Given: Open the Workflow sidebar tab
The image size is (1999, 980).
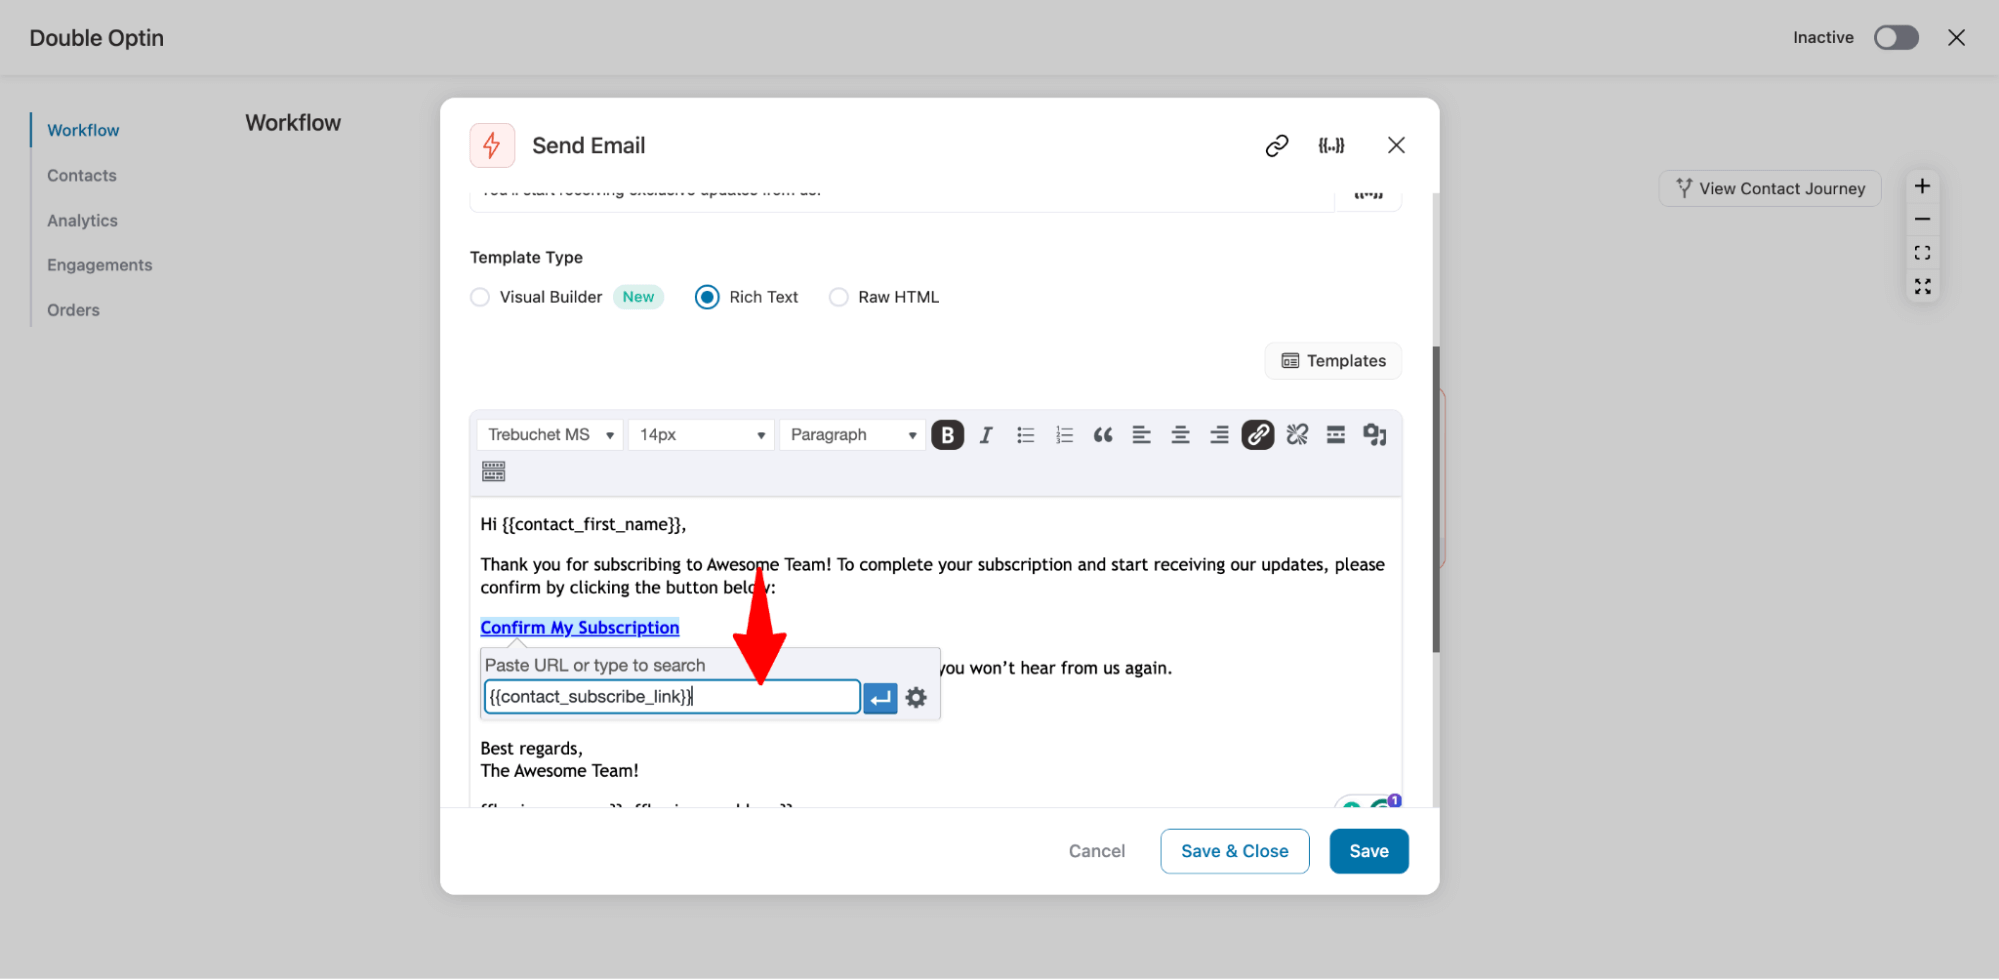Looking at the screenshot, I should [83, 131].
